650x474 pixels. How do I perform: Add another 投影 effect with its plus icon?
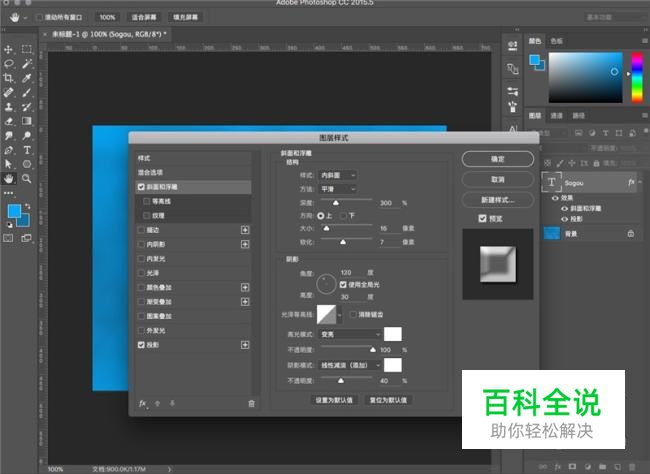pos(245,345)
